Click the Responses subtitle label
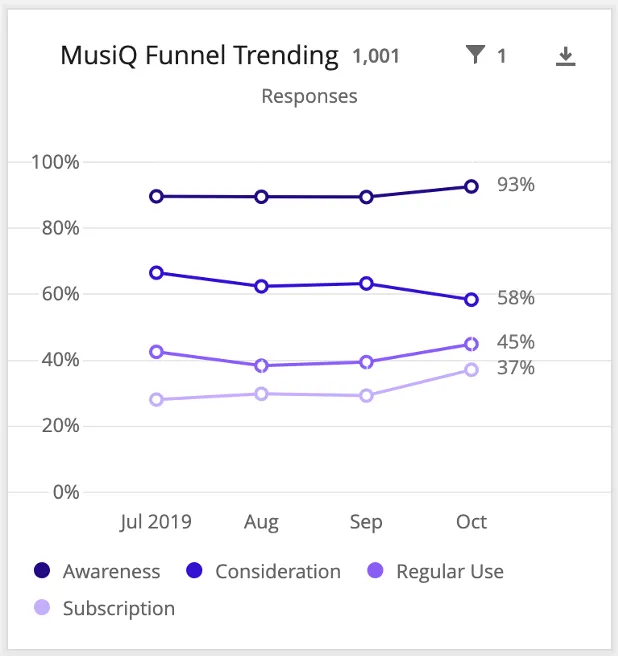 coord(309,96)
